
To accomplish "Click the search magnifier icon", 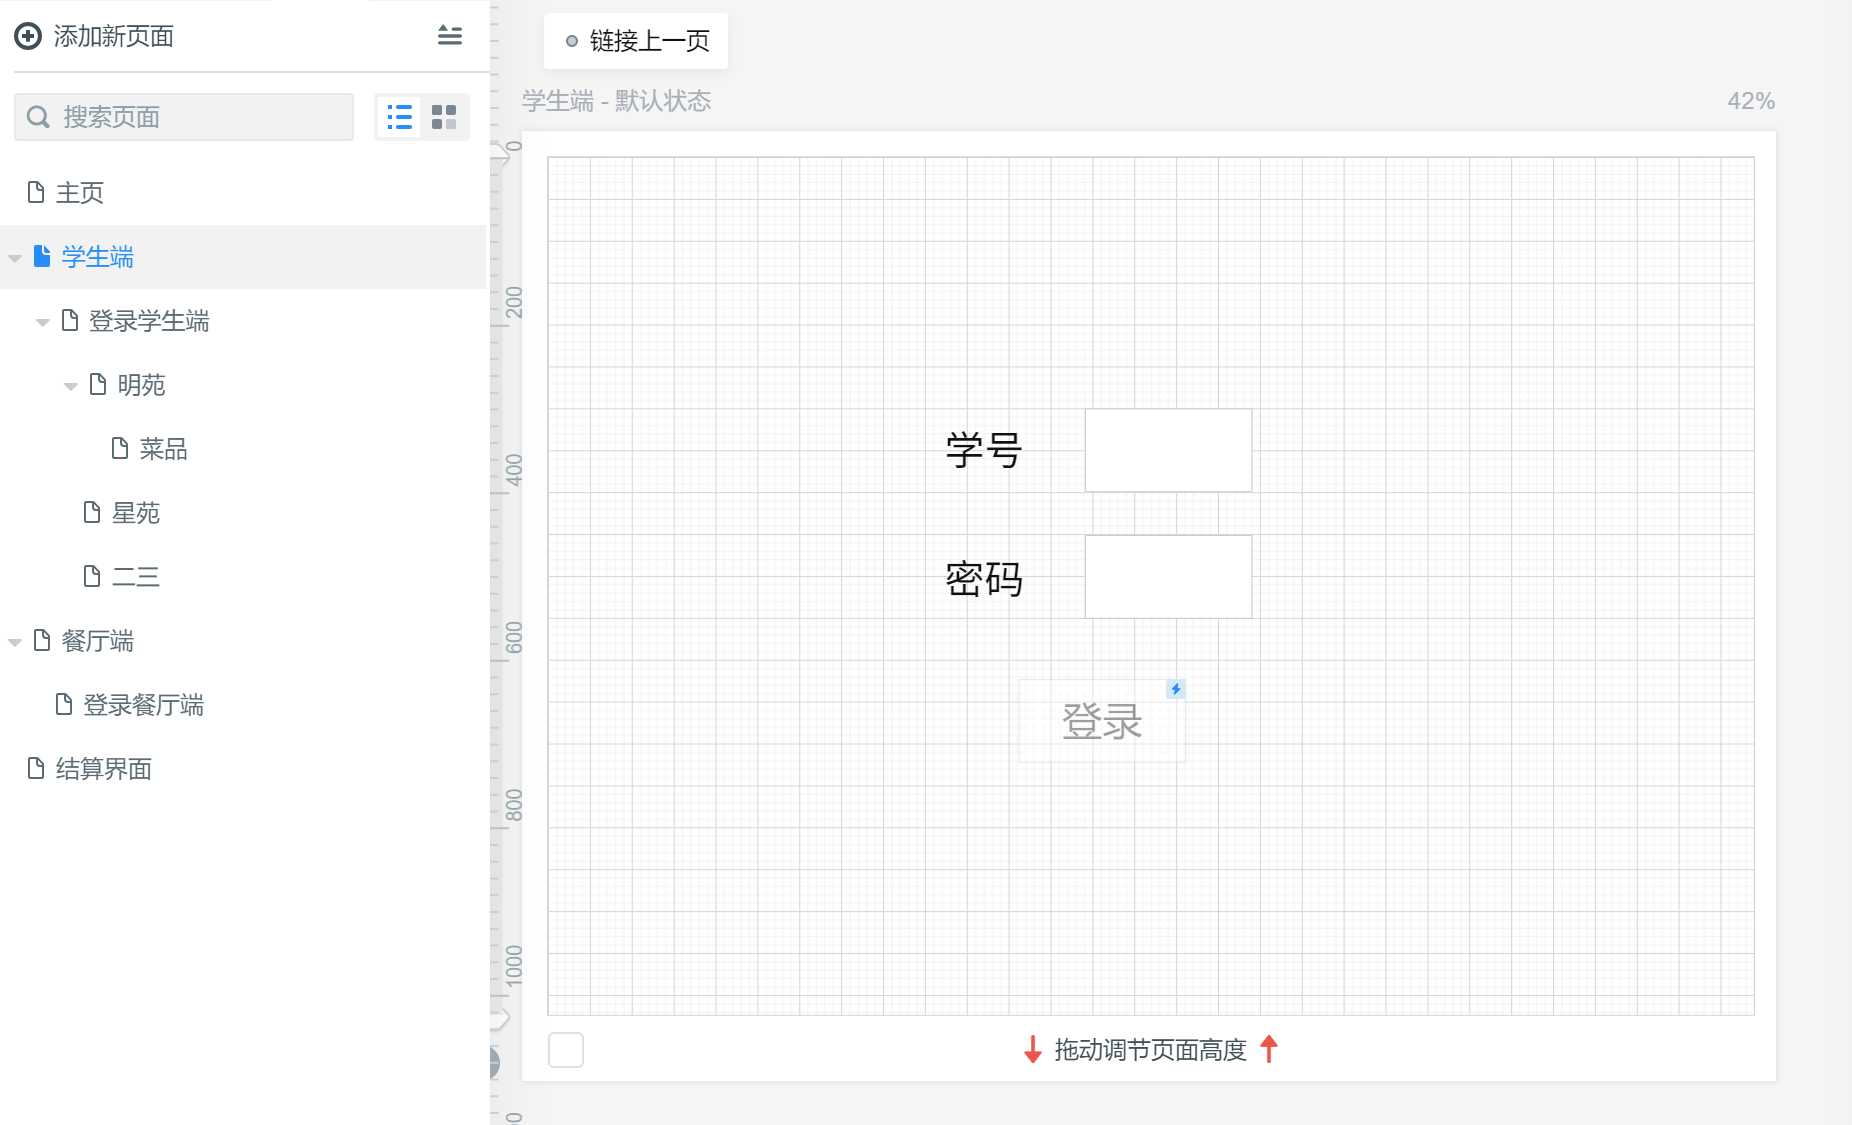I will (38, 117).
